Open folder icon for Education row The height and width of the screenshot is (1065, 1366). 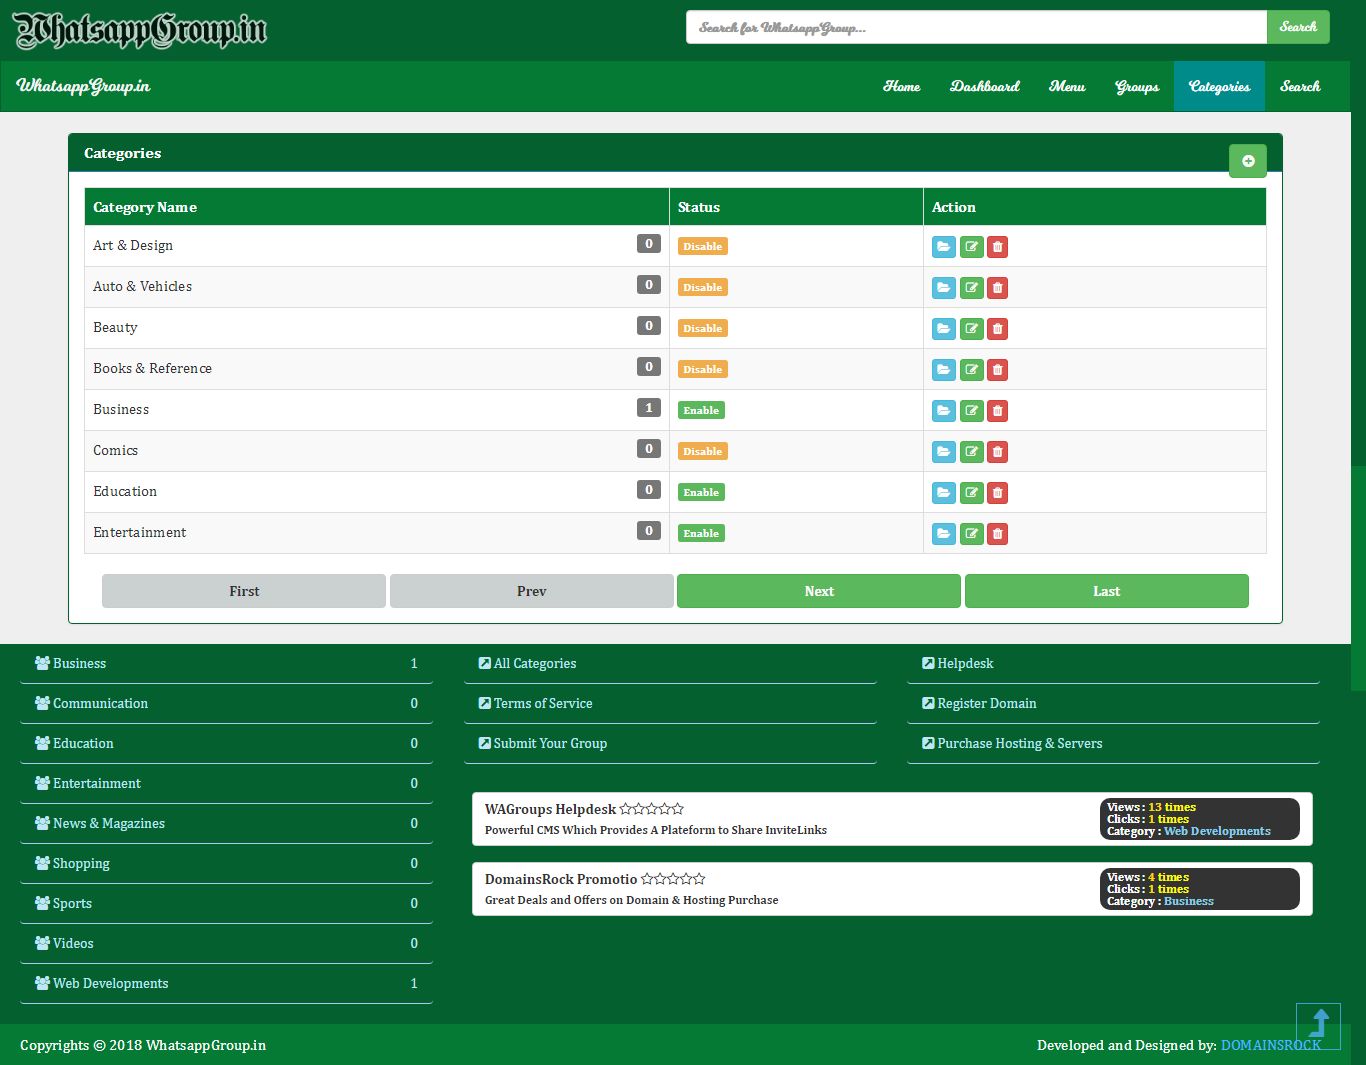pyautogui.click(x=943, y=493)
